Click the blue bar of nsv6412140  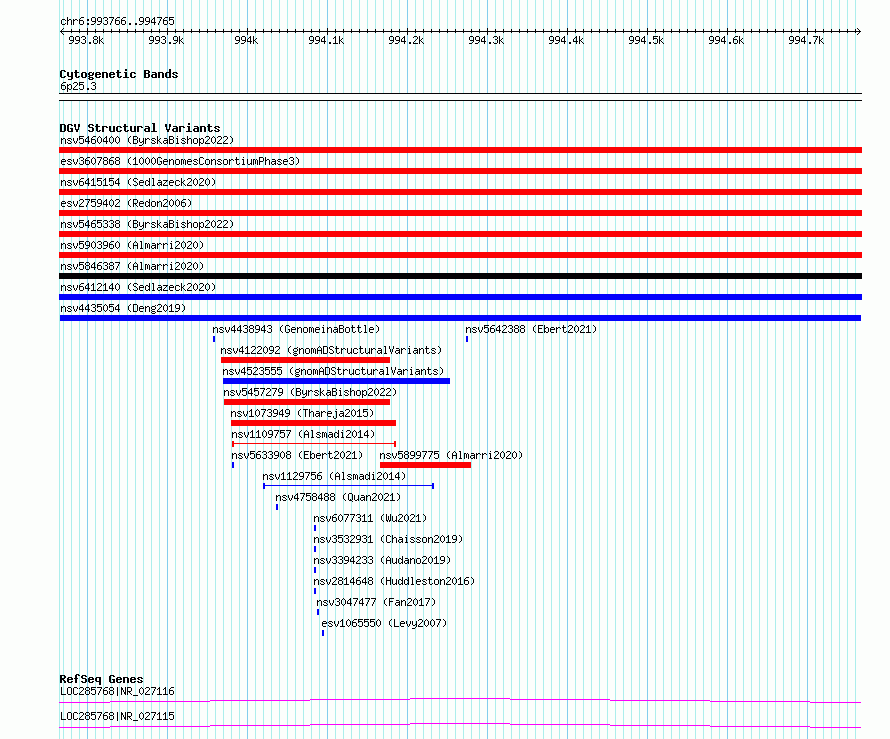pos(460,297)
